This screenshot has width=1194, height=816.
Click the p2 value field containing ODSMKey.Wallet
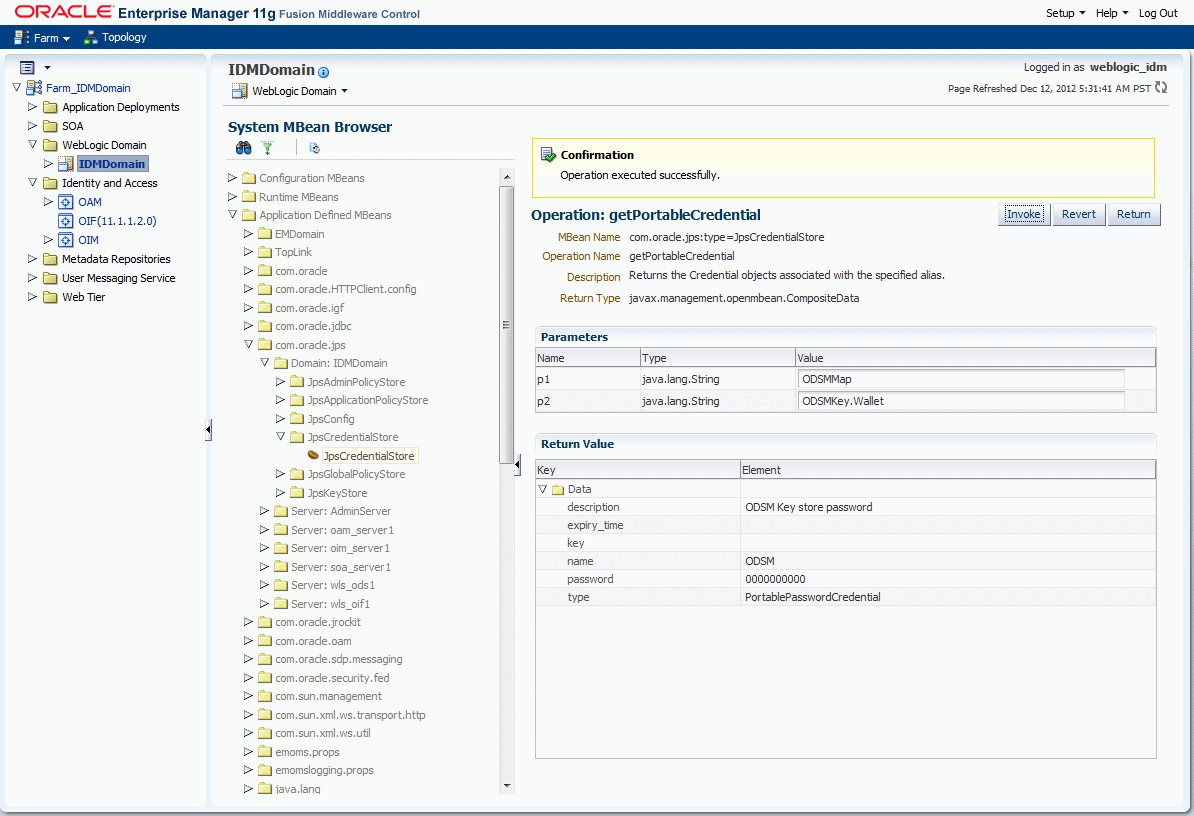(x=960, y=401)
